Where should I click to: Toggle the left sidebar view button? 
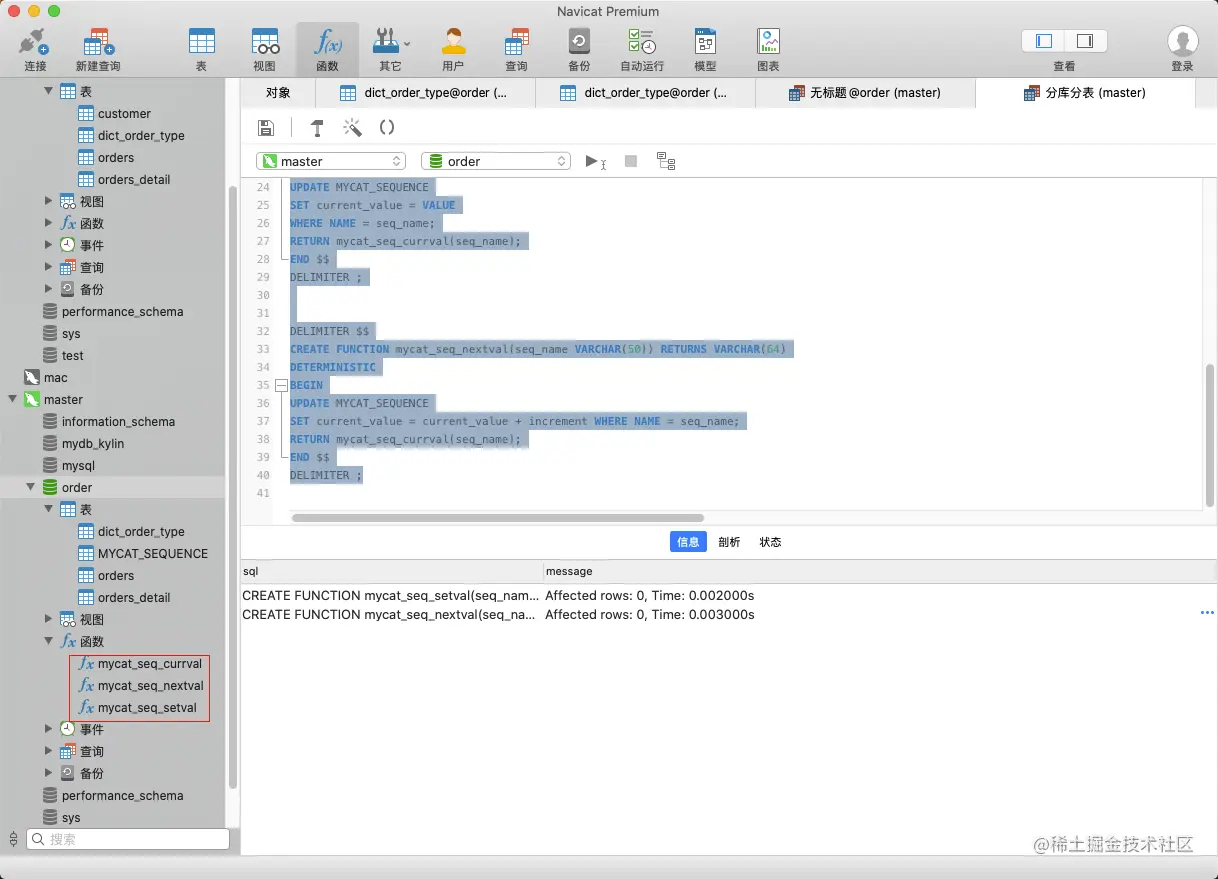1044,41
